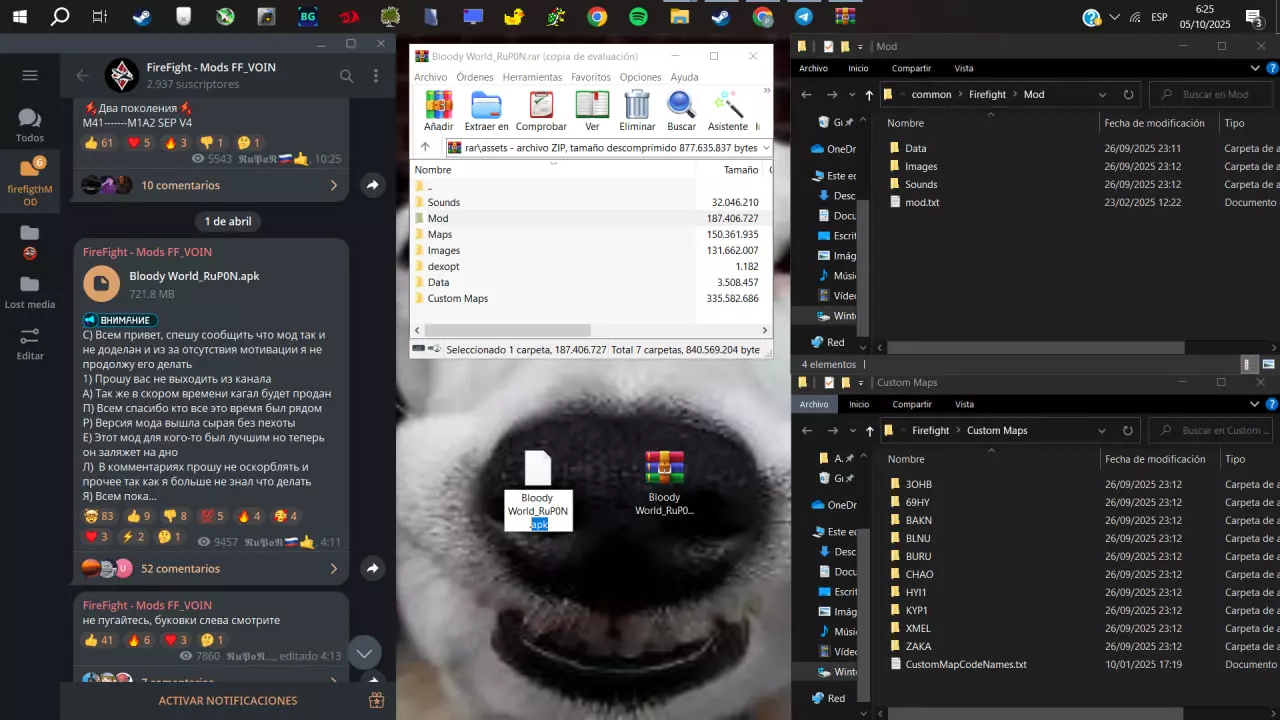Expand the ribbon in Mod Explorer window
This screenshot has width=1280, height=720.
pyautogui.click(x=1256, y=68)
